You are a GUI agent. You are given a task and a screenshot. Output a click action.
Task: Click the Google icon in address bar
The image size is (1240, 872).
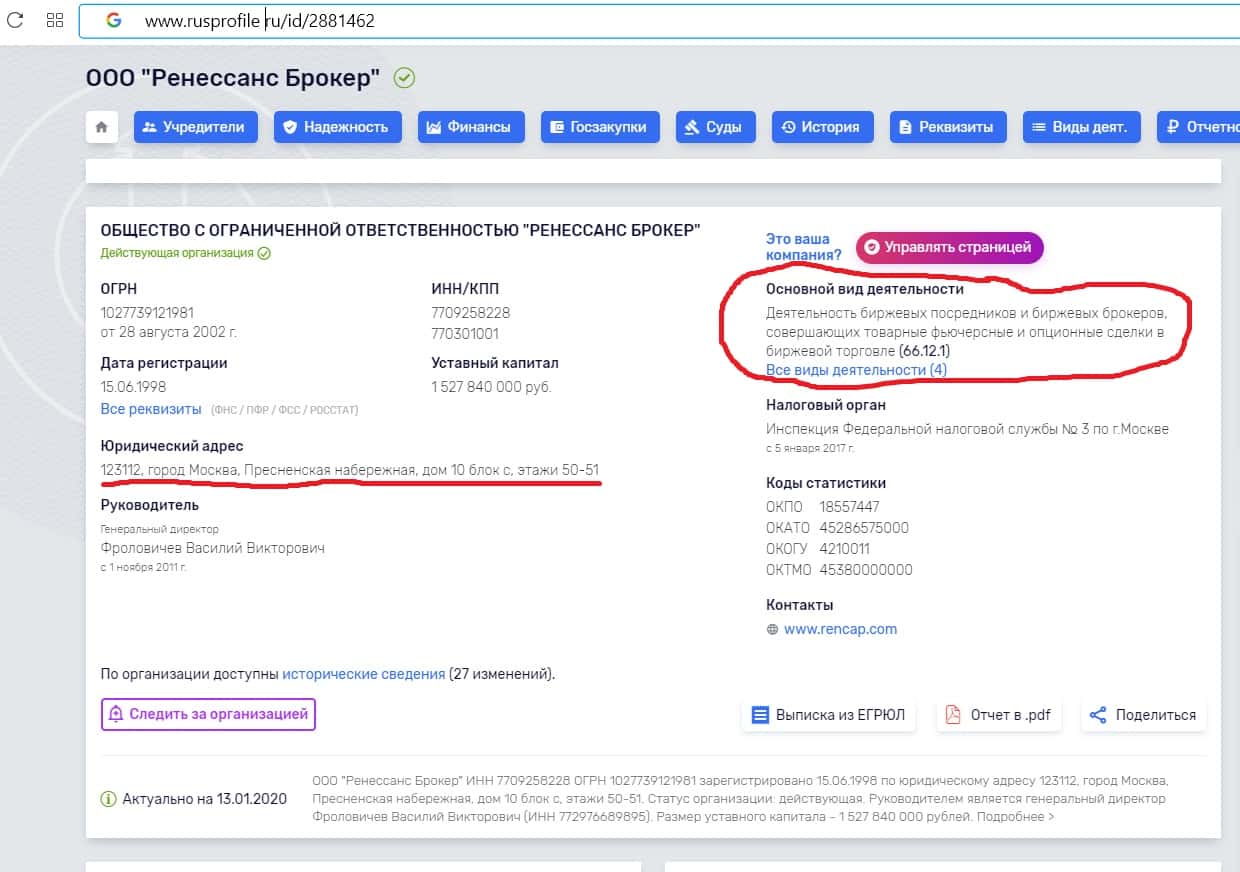coord(113,20)
